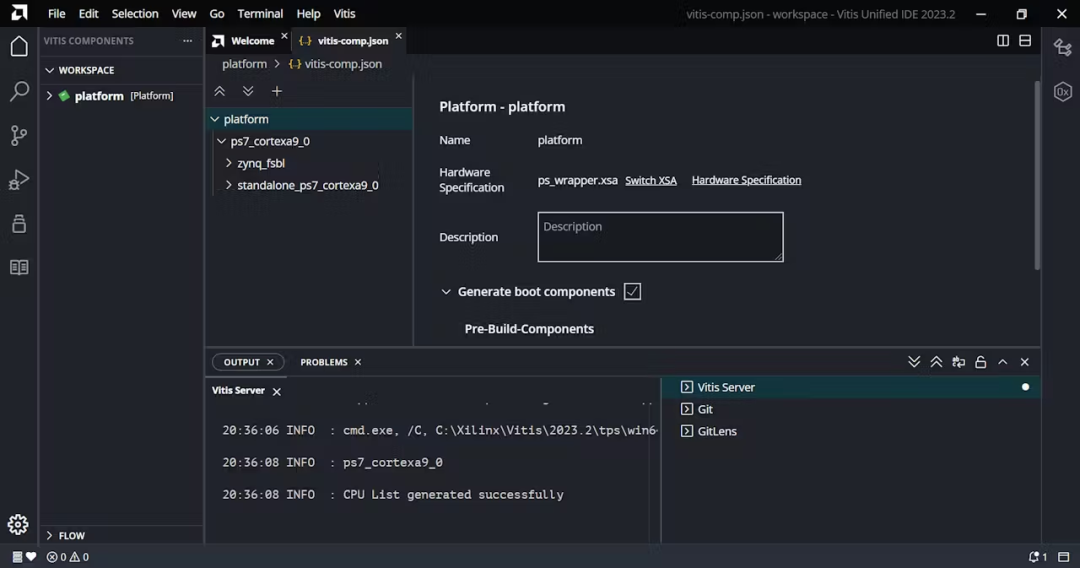Open the hexagon 0x memory icon
The width and height of the screenshot is (1080, 568).
[x=1063, y=92]
